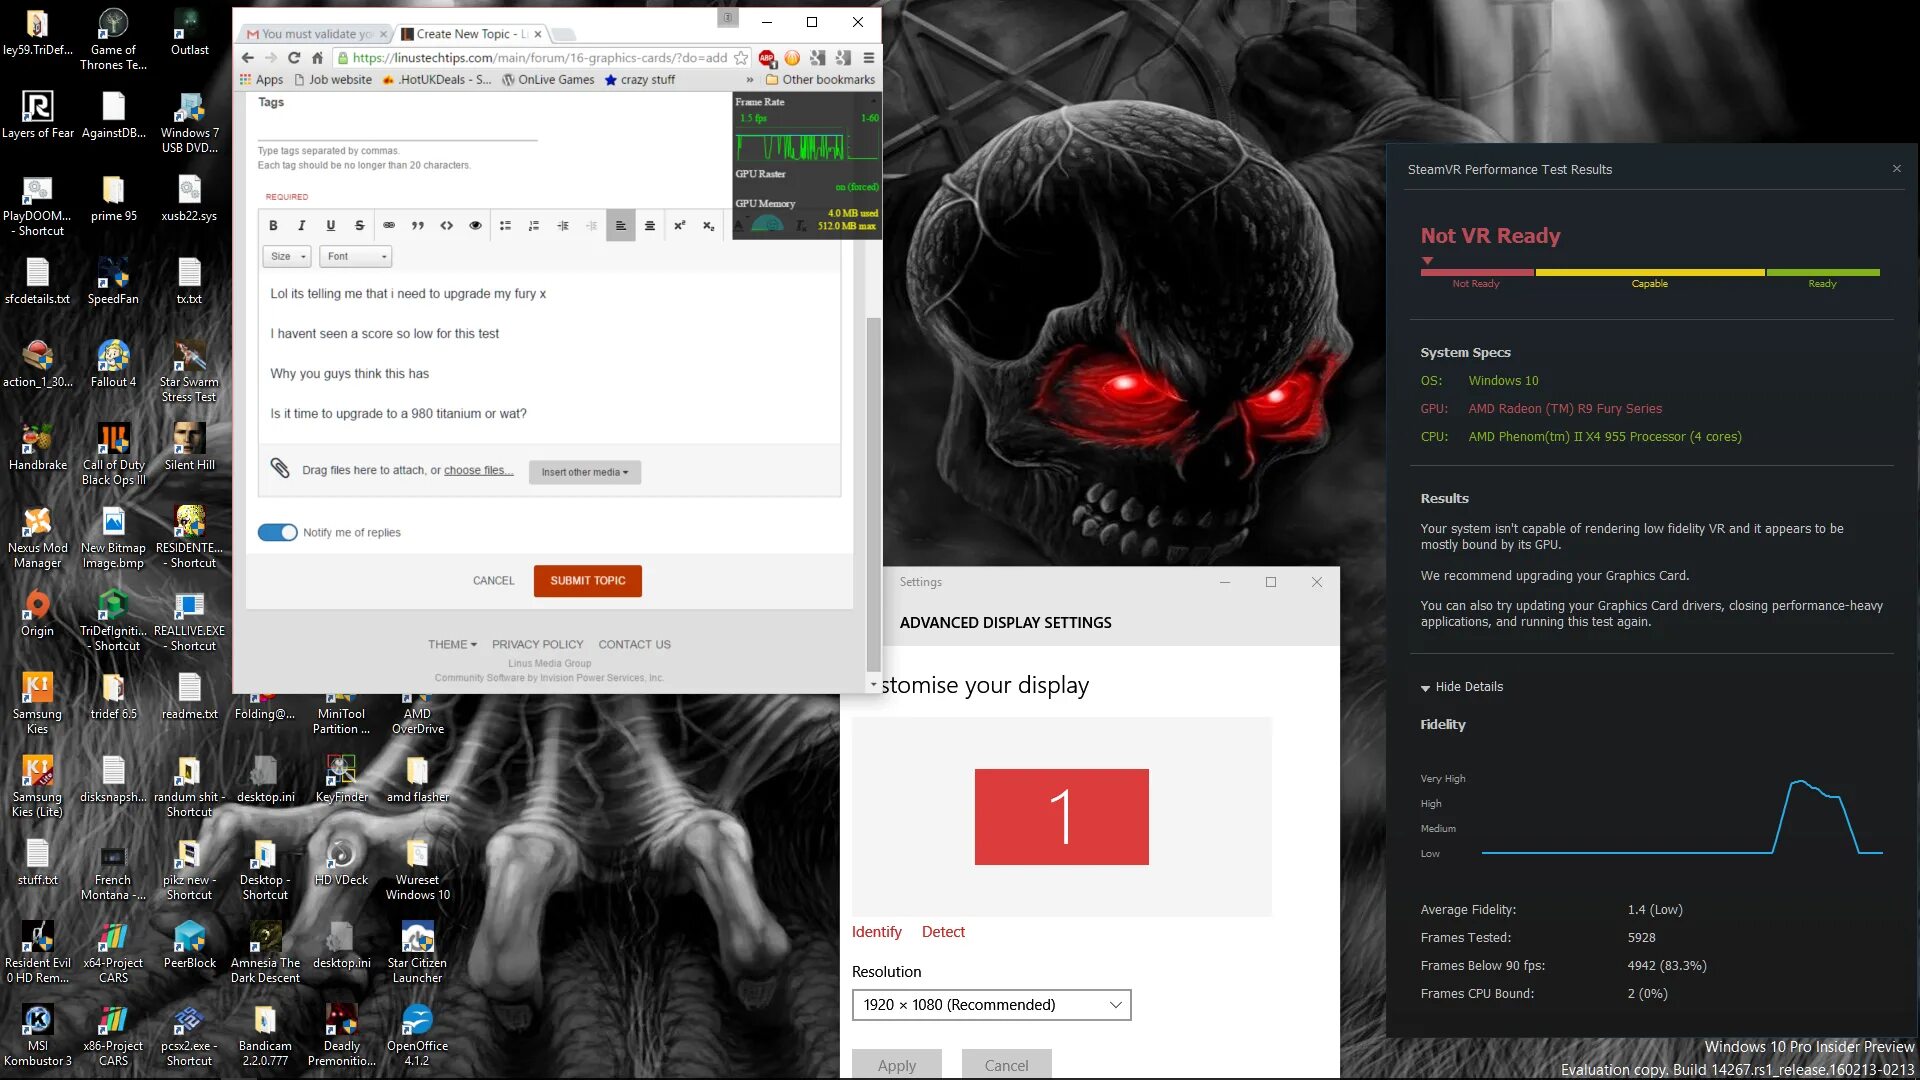Viewport: 1920px width, 1080px height.
Task: Click the browser page vertical scrollbar
Action: coord(873,494)
